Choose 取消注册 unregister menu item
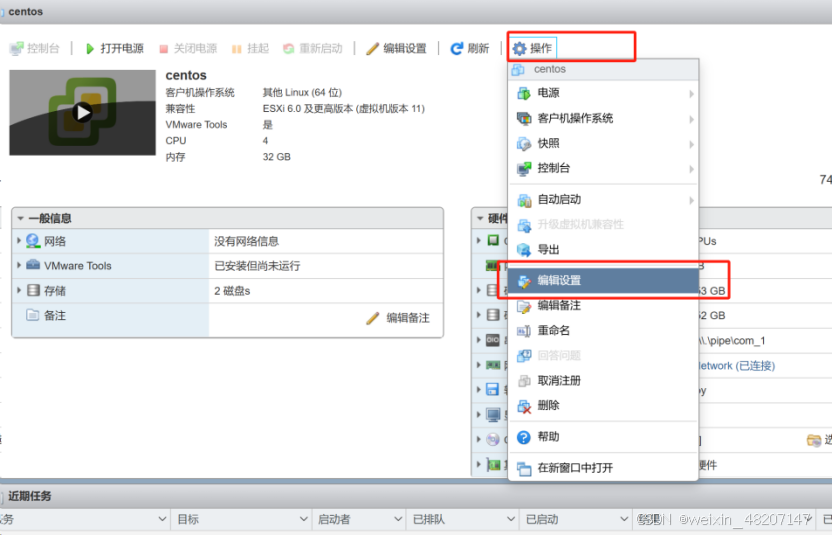 pyautogui.click(x=603, y=381)
